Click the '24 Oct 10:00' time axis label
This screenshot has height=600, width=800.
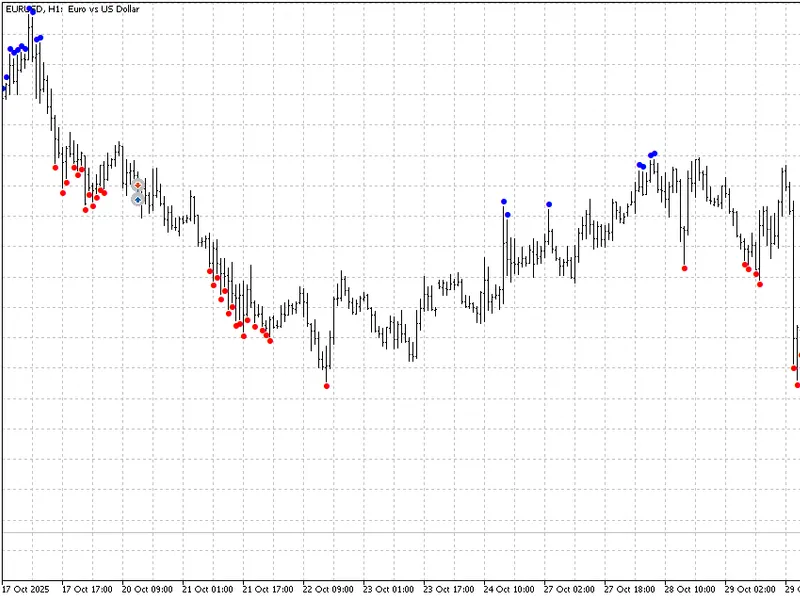click(509, 589)
